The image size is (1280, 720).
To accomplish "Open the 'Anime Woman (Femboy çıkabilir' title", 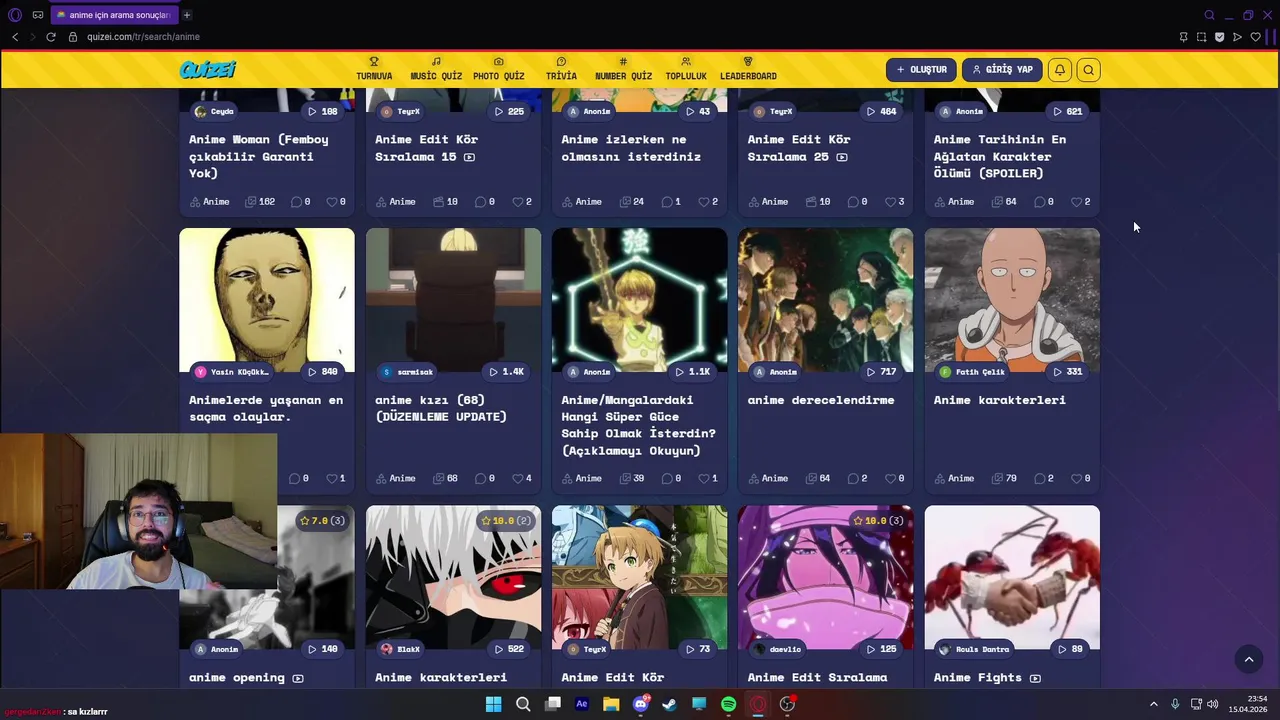I will tap(259, 156).
